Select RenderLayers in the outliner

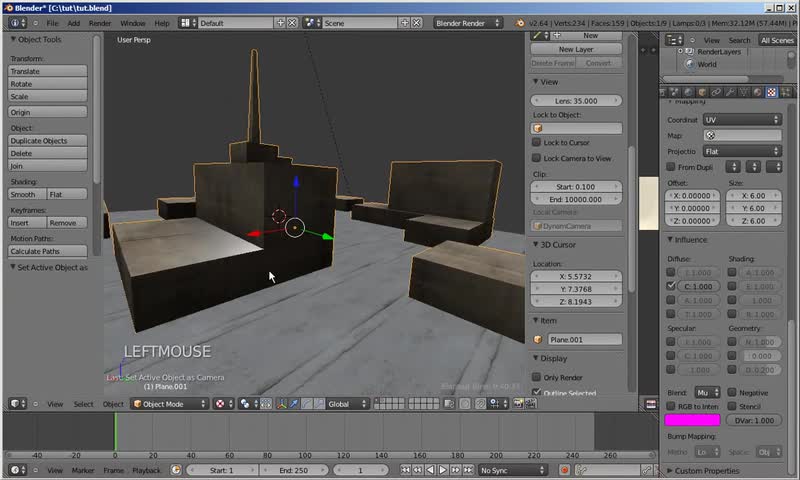click(x=718, y=52)
